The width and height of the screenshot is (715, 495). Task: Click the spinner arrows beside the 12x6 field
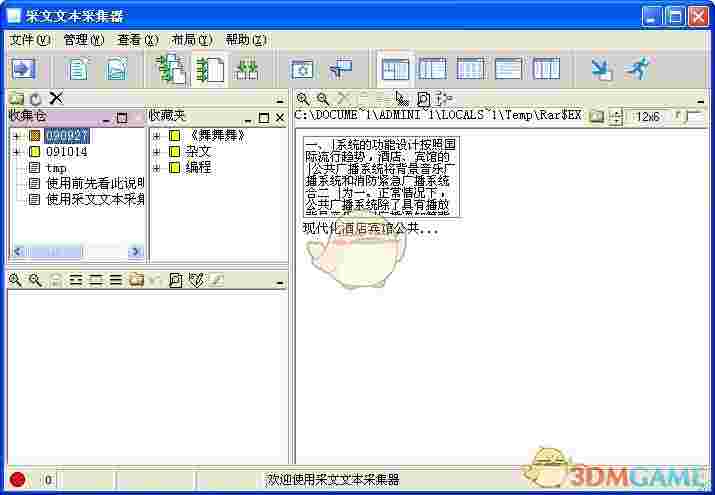(616, 117)
